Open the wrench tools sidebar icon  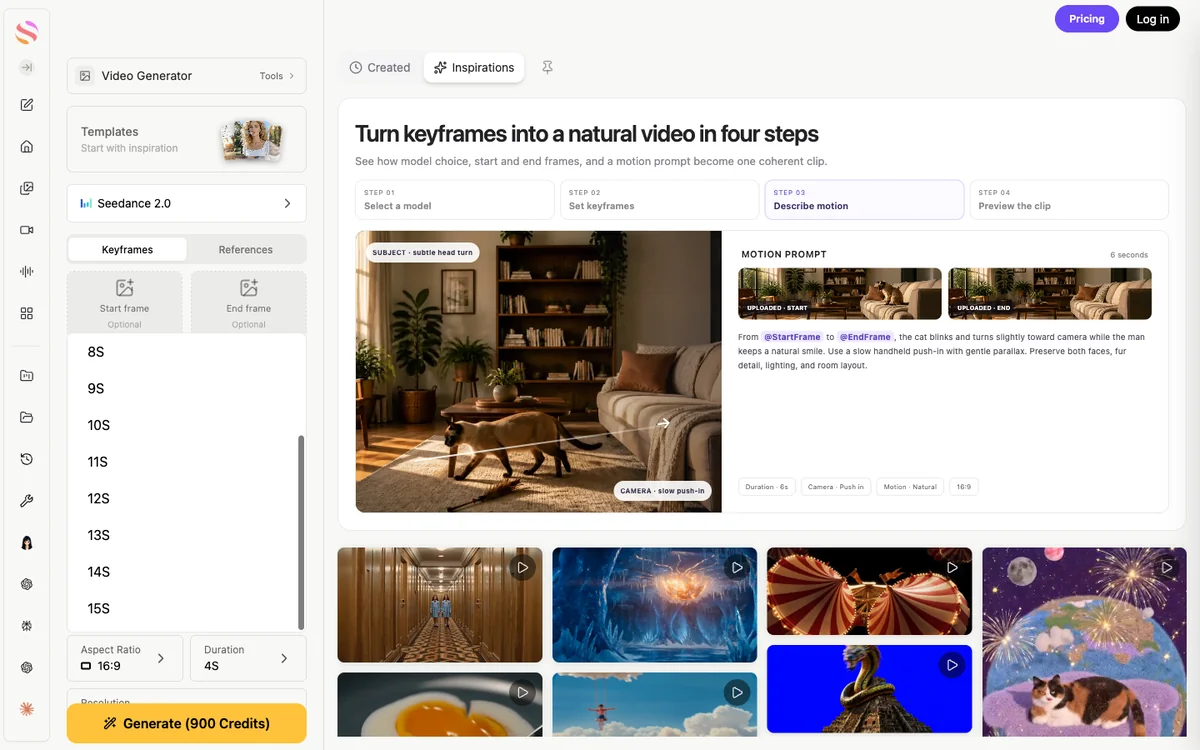pos(27,501)
